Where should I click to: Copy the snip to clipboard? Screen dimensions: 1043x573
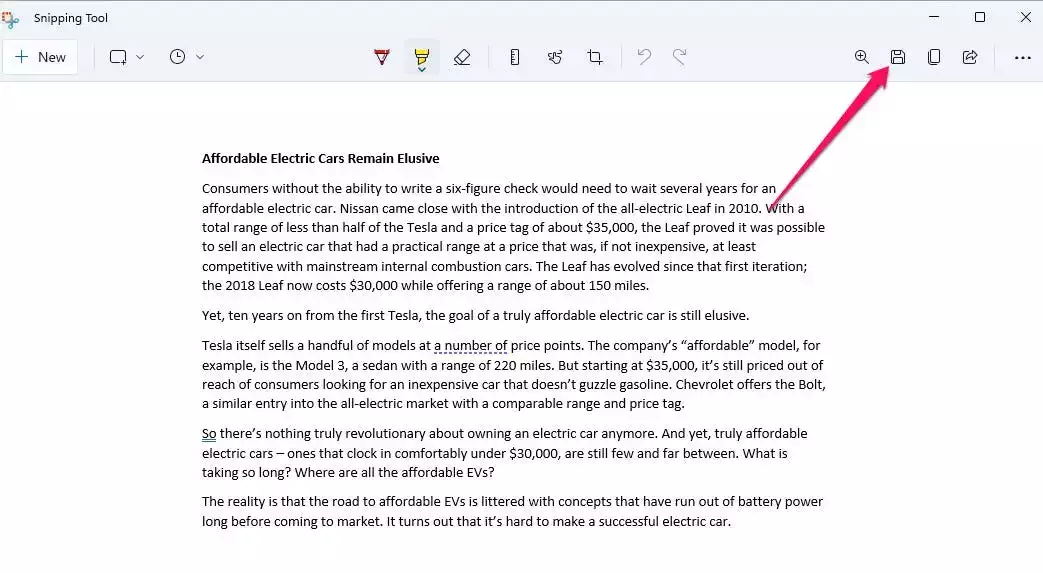click(934, 57)
